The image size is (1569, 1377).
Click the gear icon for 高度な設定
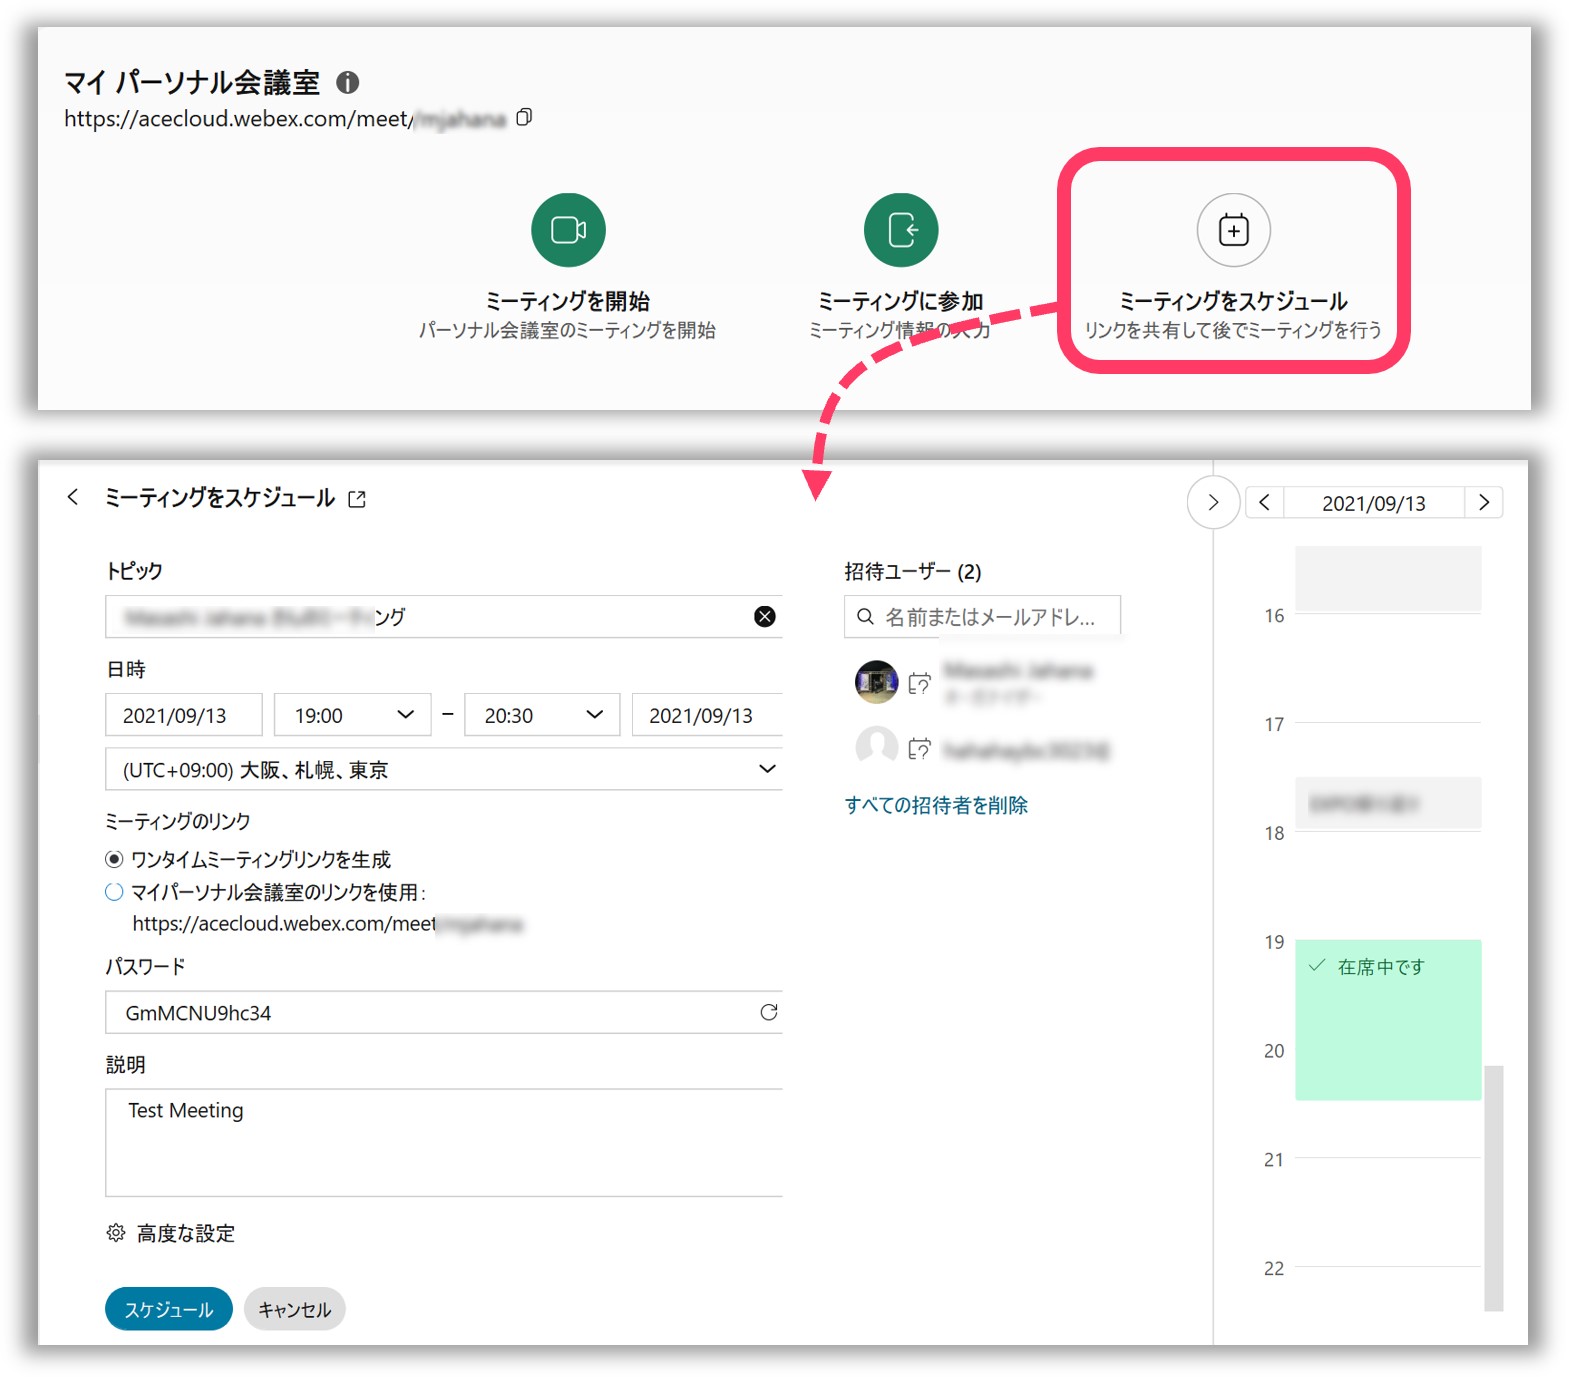click(x=116, y=1233)
